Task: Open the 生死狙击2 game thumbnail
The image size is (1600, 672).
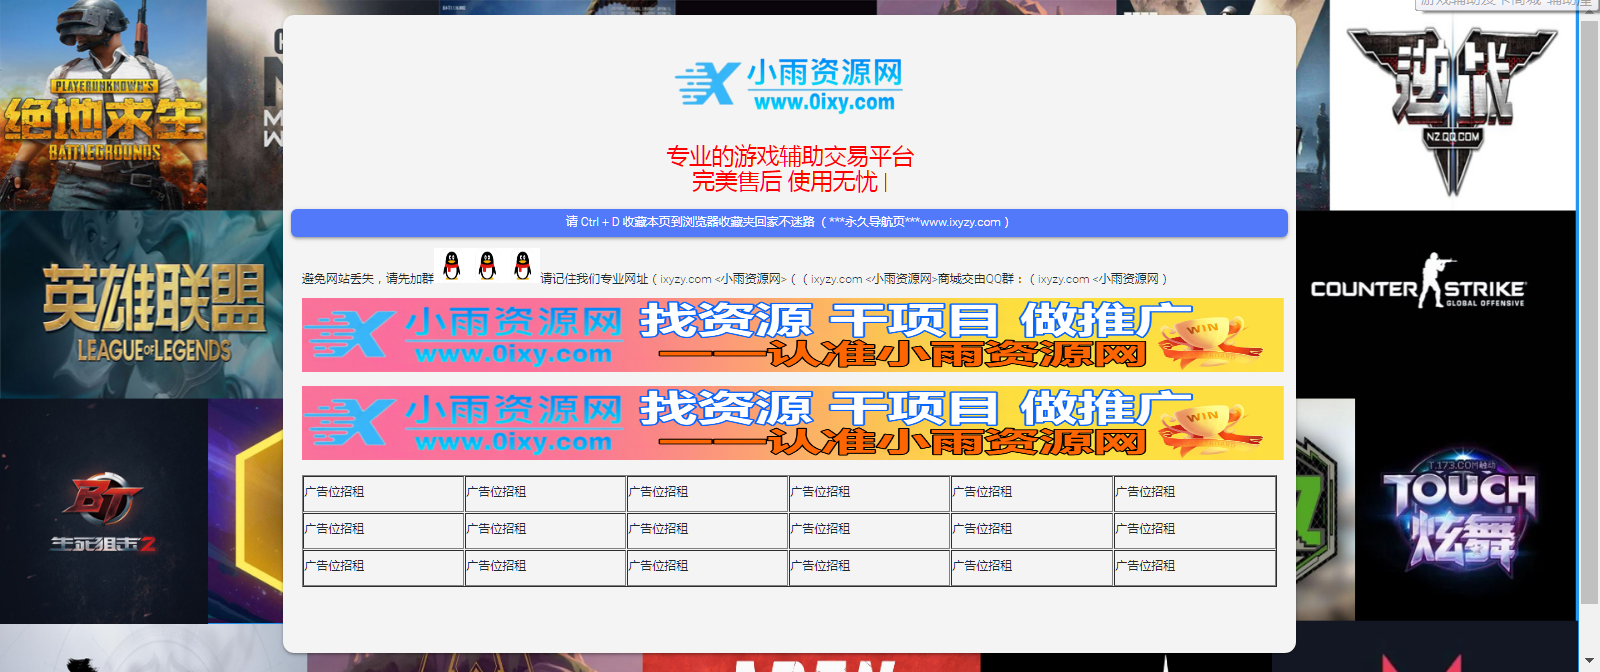Action: (x=104, y=511)
